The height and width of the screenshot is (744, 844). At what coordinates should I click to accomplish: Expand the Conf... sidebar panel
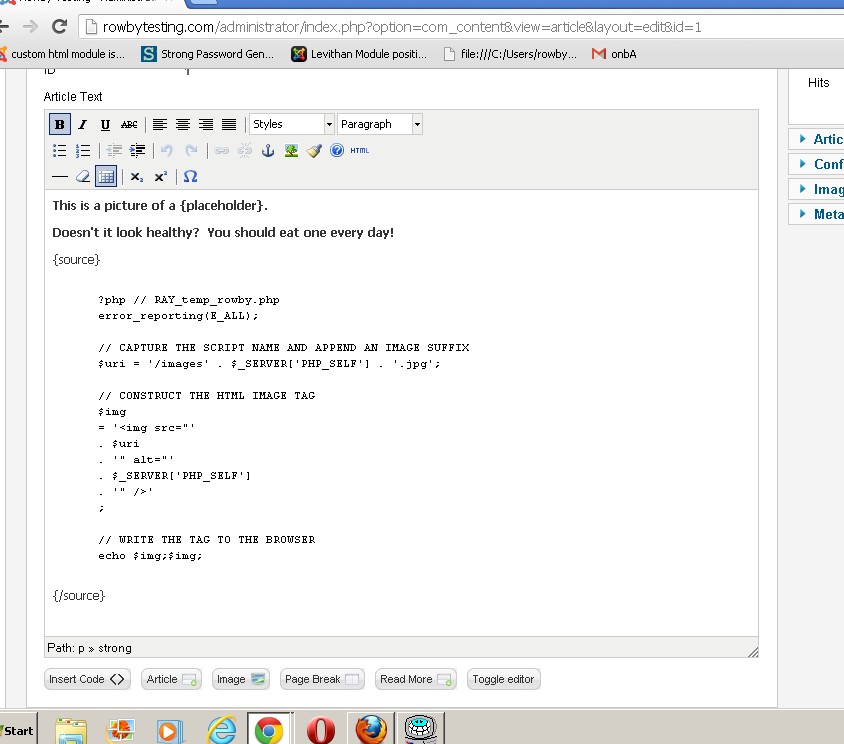pyautogui.click(x=816, y=164)
